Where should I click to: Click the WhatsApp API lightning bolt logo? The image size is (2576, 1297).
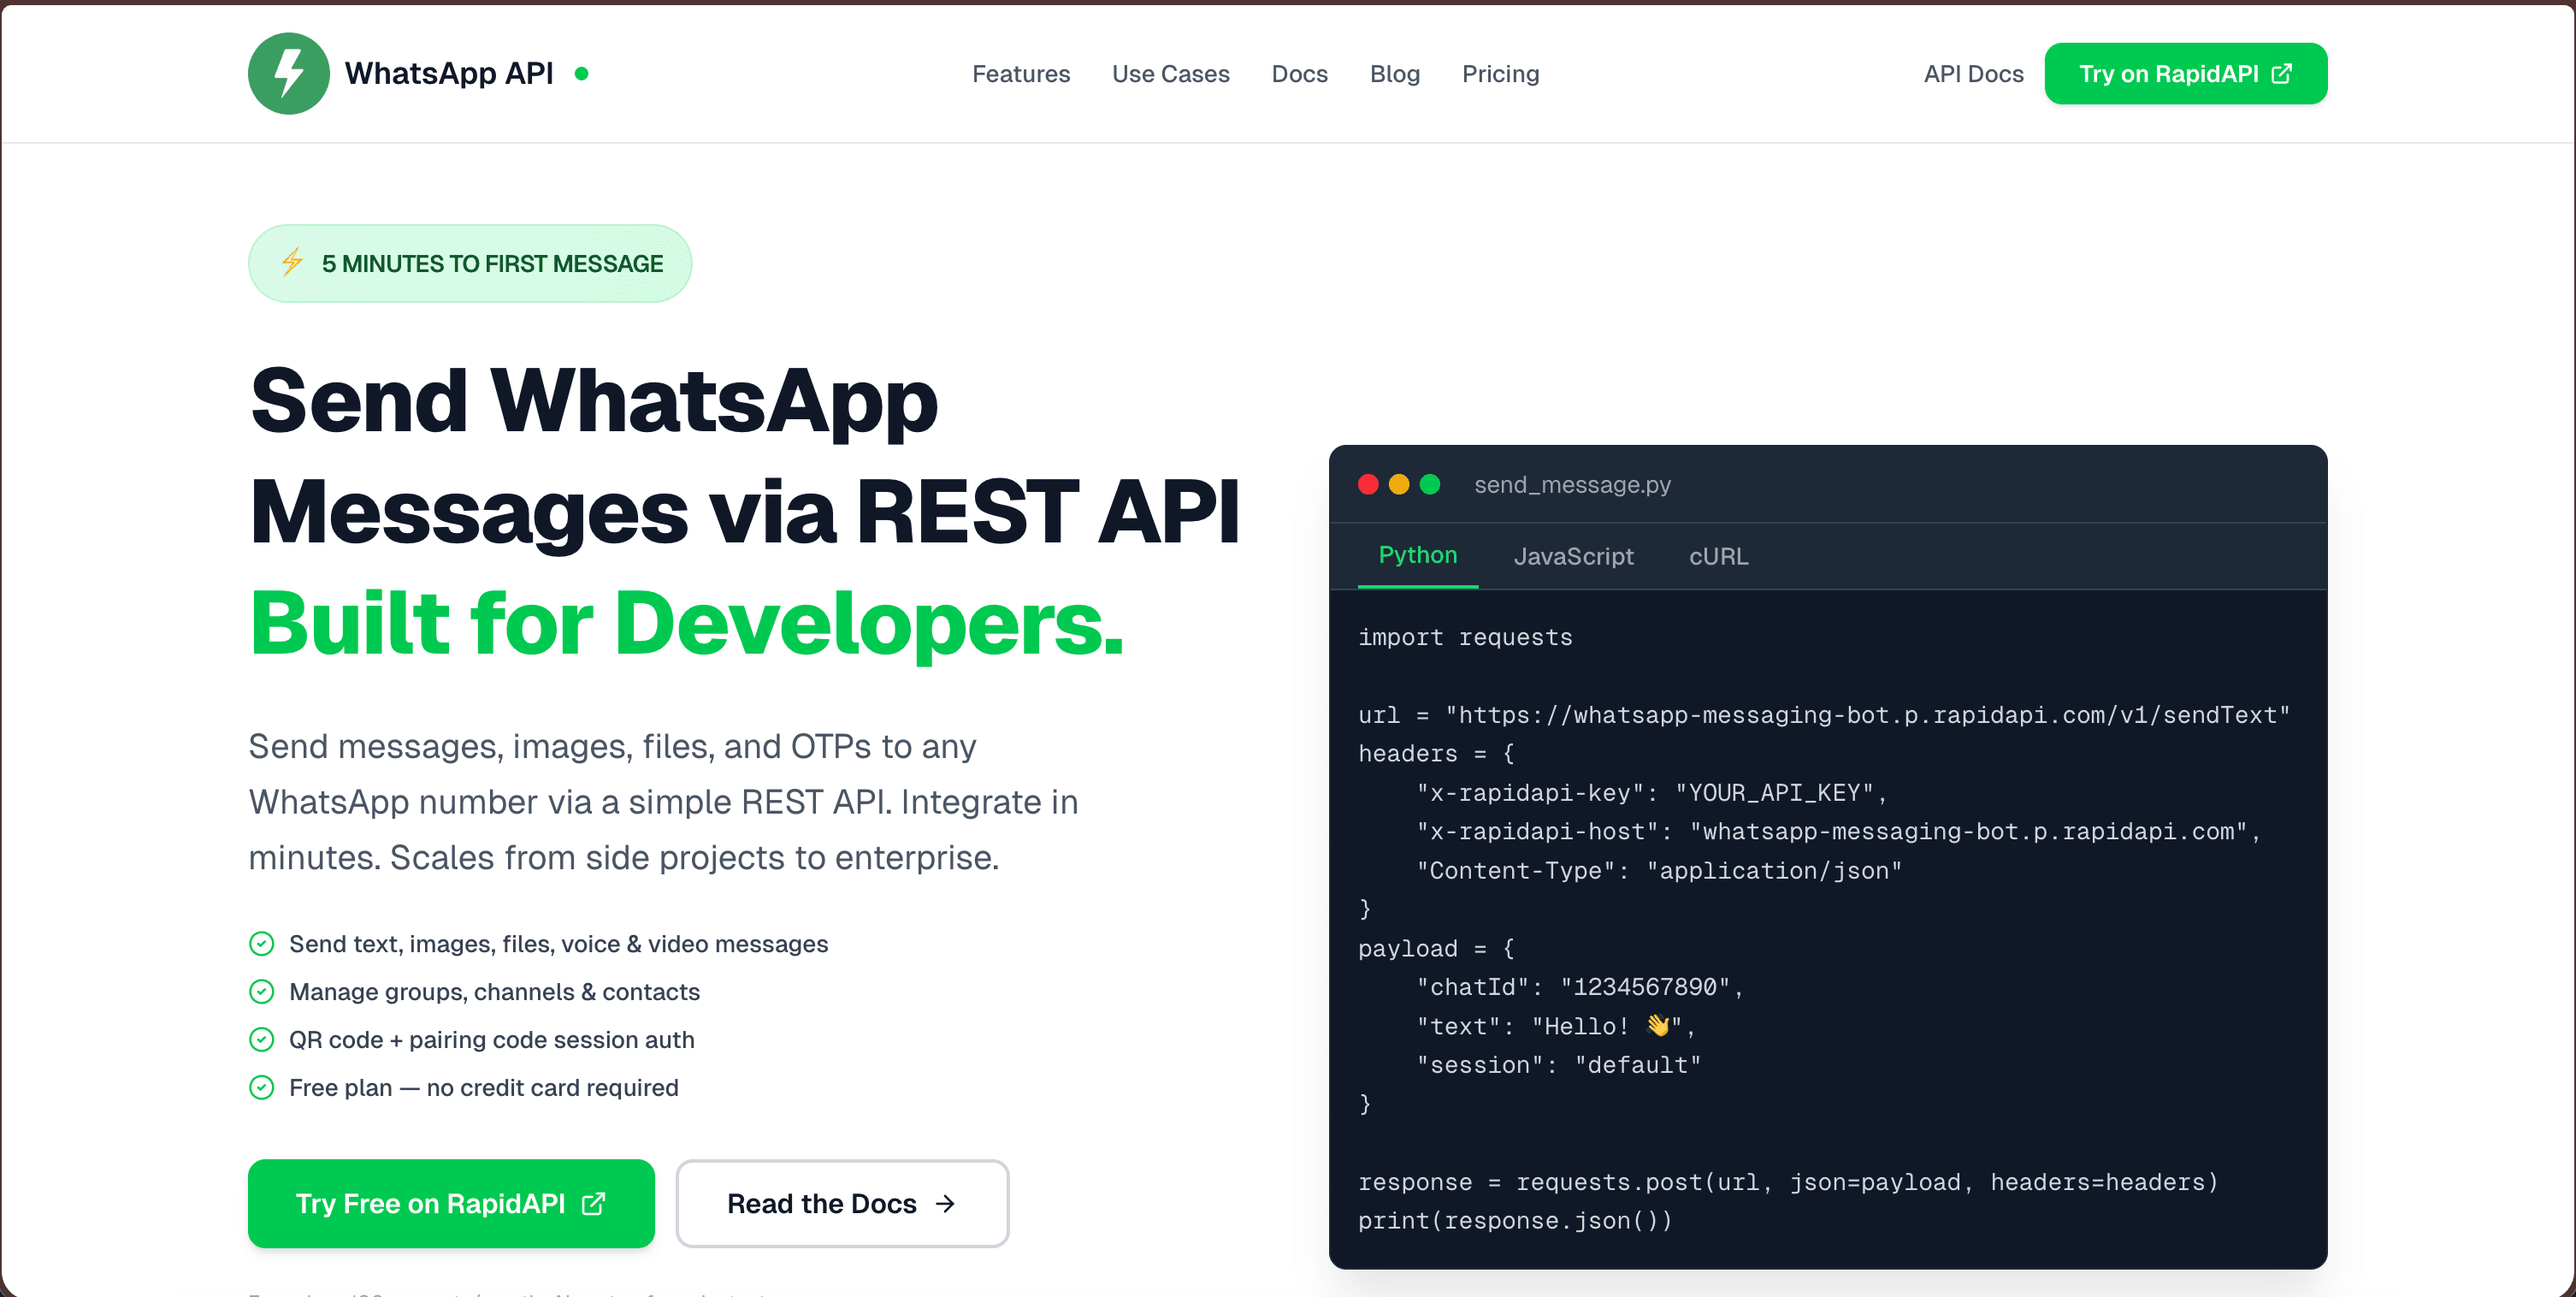coord(287,73)
